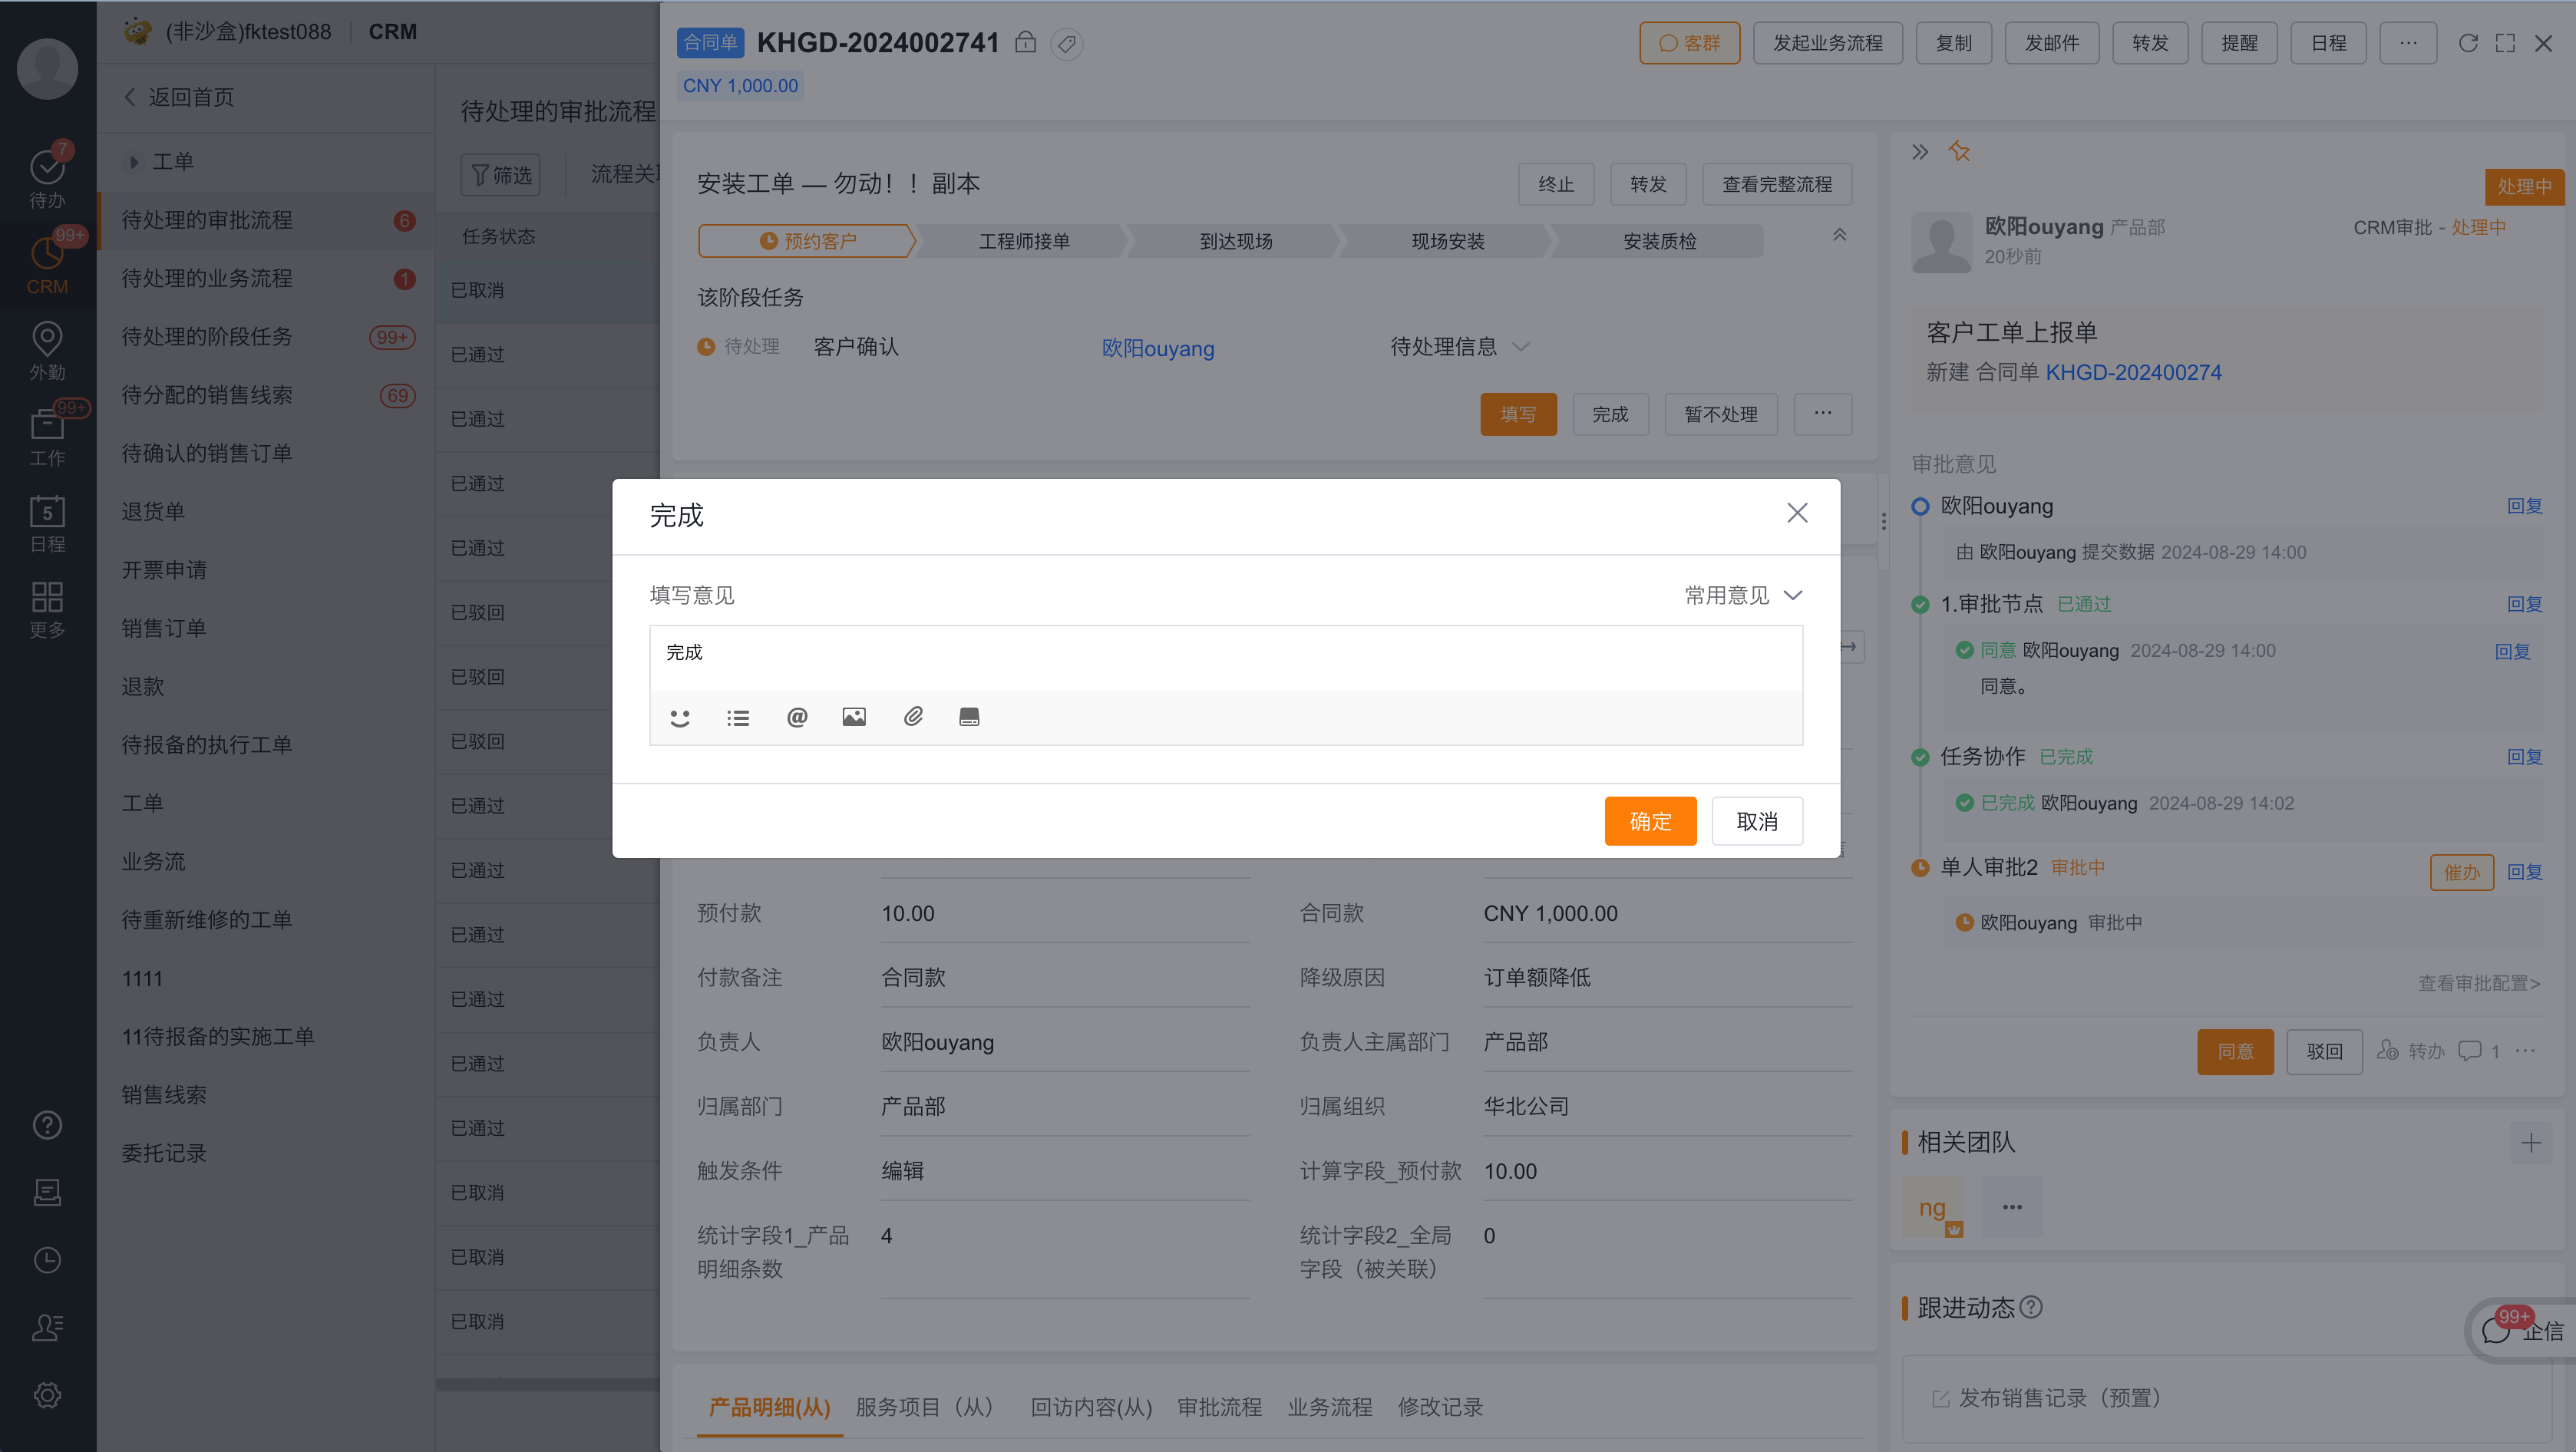This screenshot has height=1452, width=2576.
Task: Click the 确定 button to confirm
Action: coord(1650,820)
